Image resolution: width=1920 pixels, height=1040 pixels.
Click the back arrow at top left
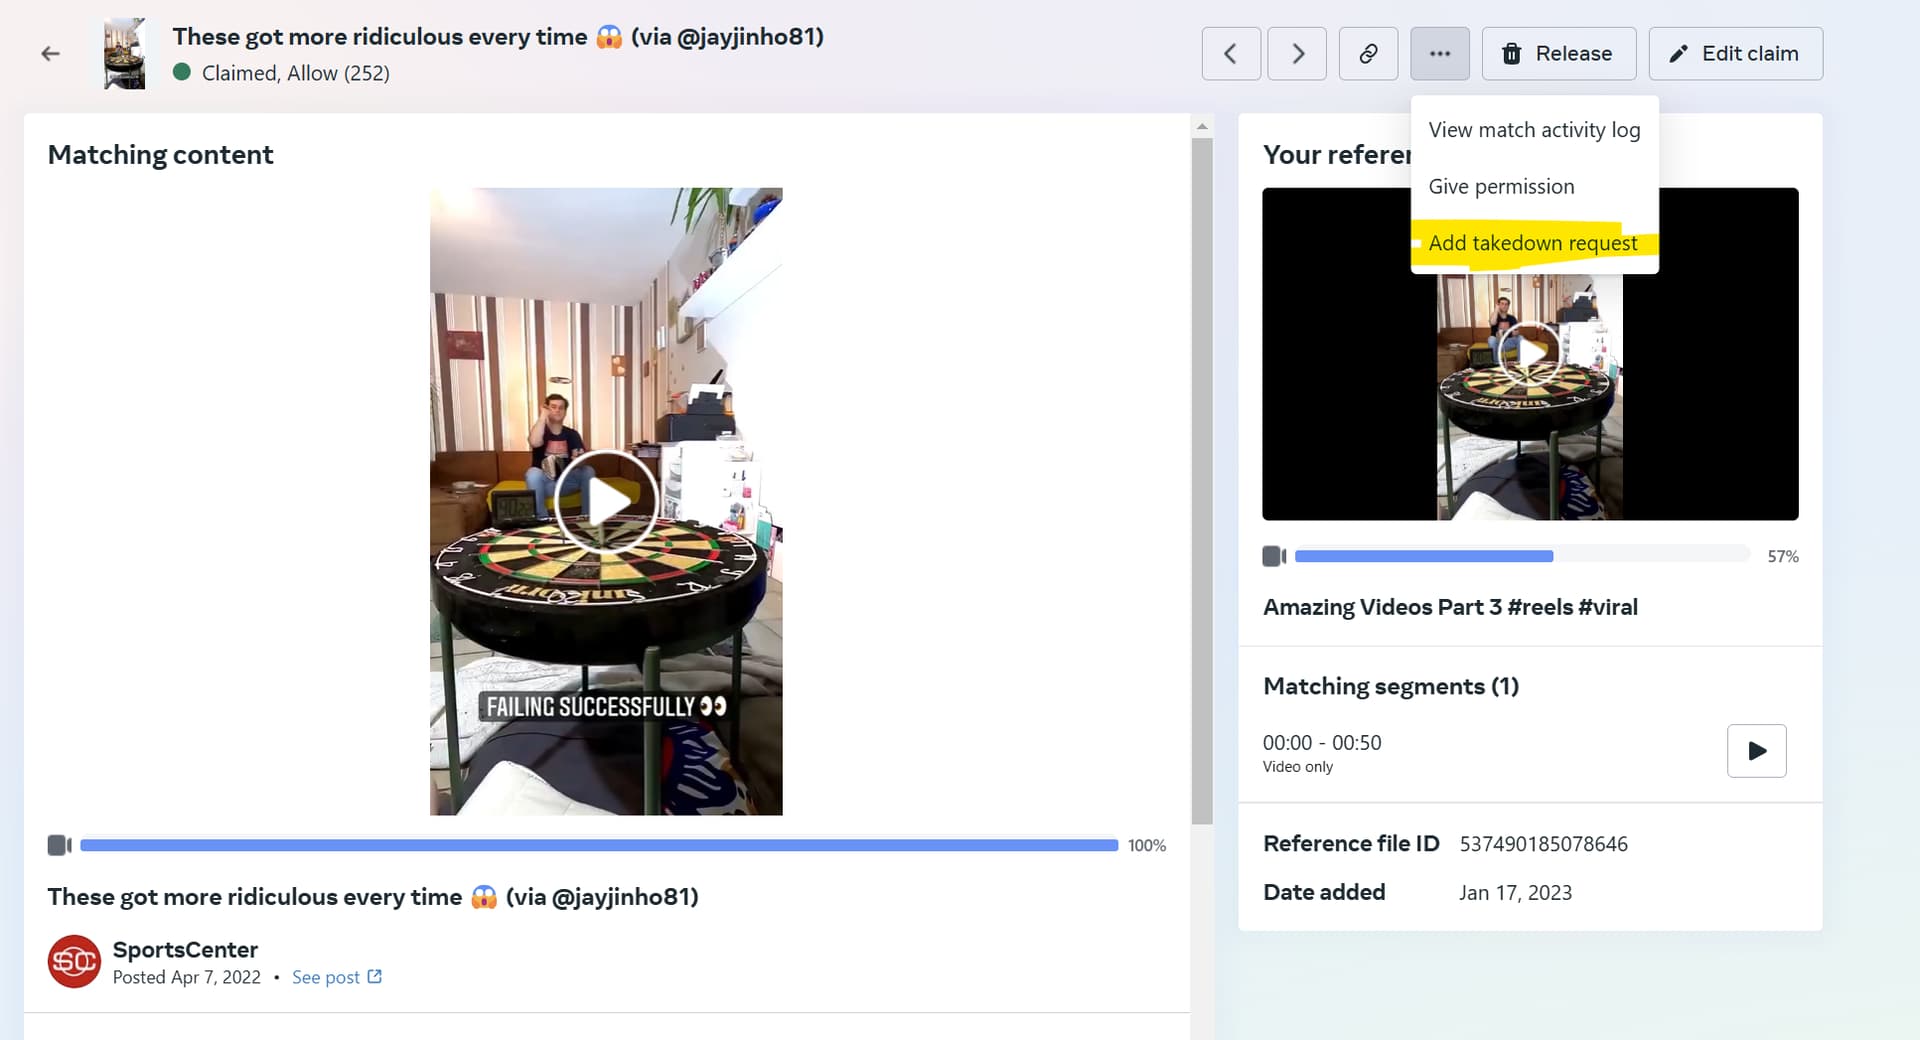(x=50, y=54)
